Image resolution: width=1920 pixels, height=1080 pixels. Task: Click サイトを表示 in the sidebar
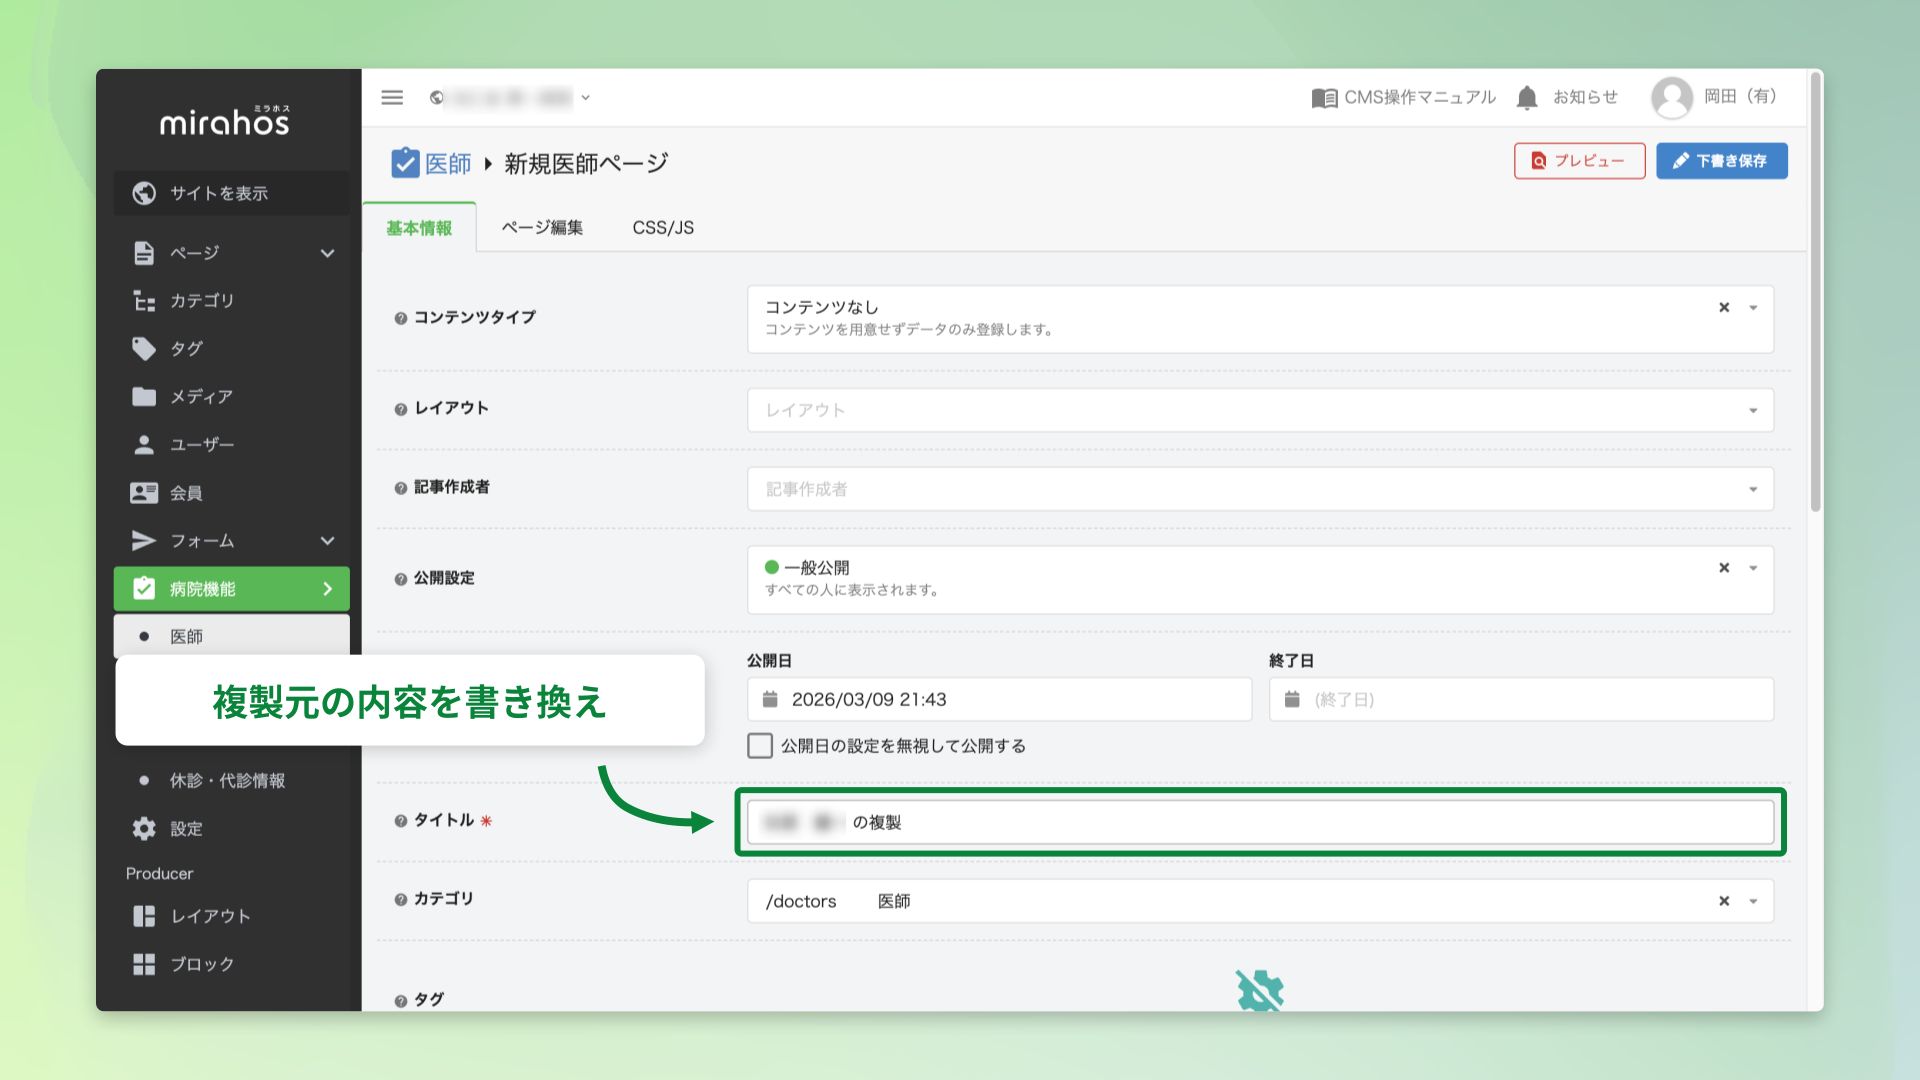[x=231, y=193]
